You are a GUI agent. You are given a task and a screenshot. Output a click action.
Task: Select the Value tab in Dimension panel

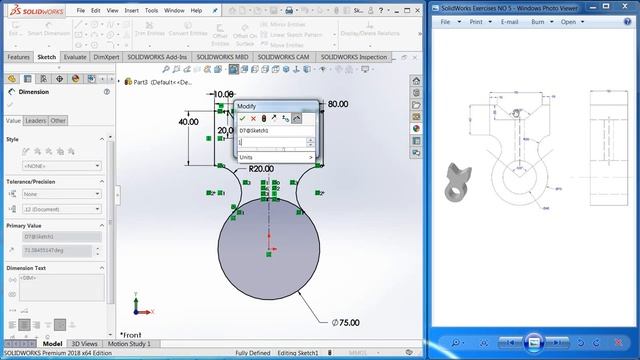[13, 120]
